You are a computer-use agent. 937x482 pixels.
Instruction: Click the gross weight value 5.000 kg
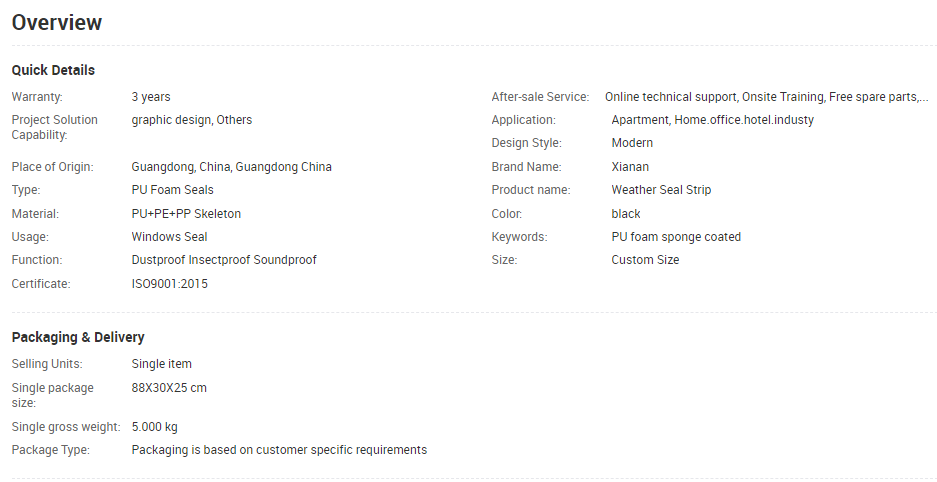point(154,427)
